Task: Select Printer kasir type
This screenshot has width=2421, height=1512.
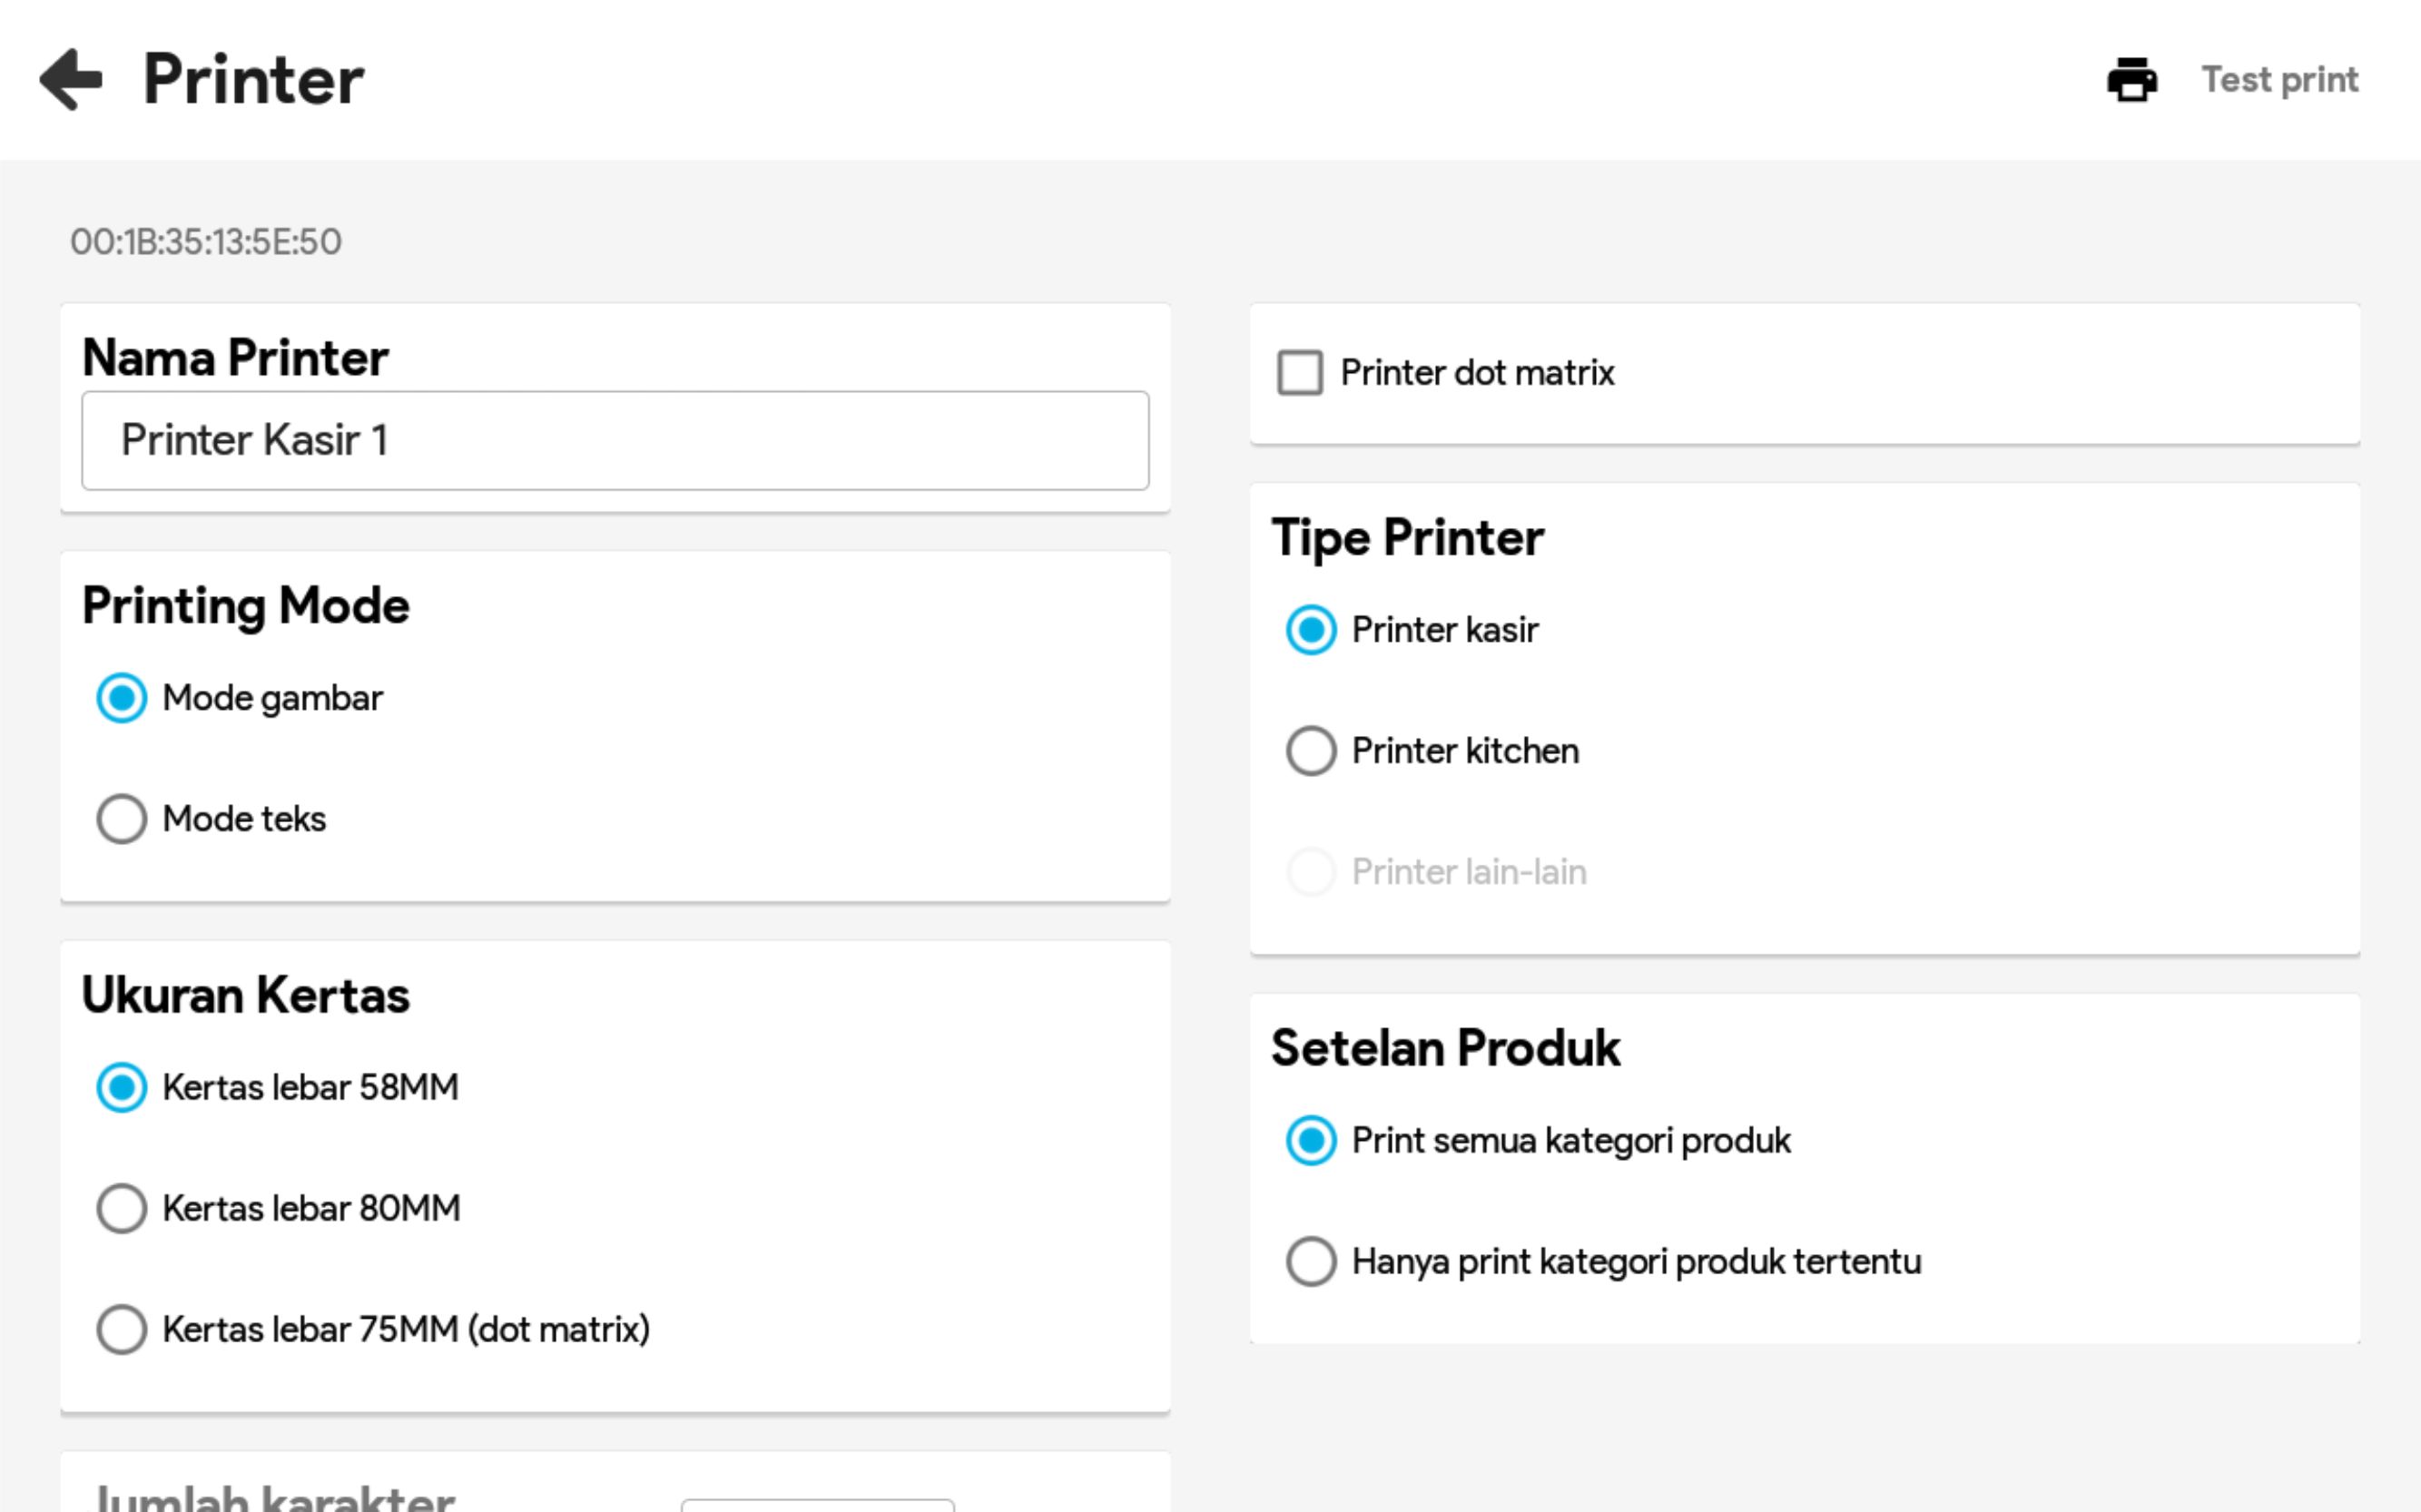Action: point(1310,630)
